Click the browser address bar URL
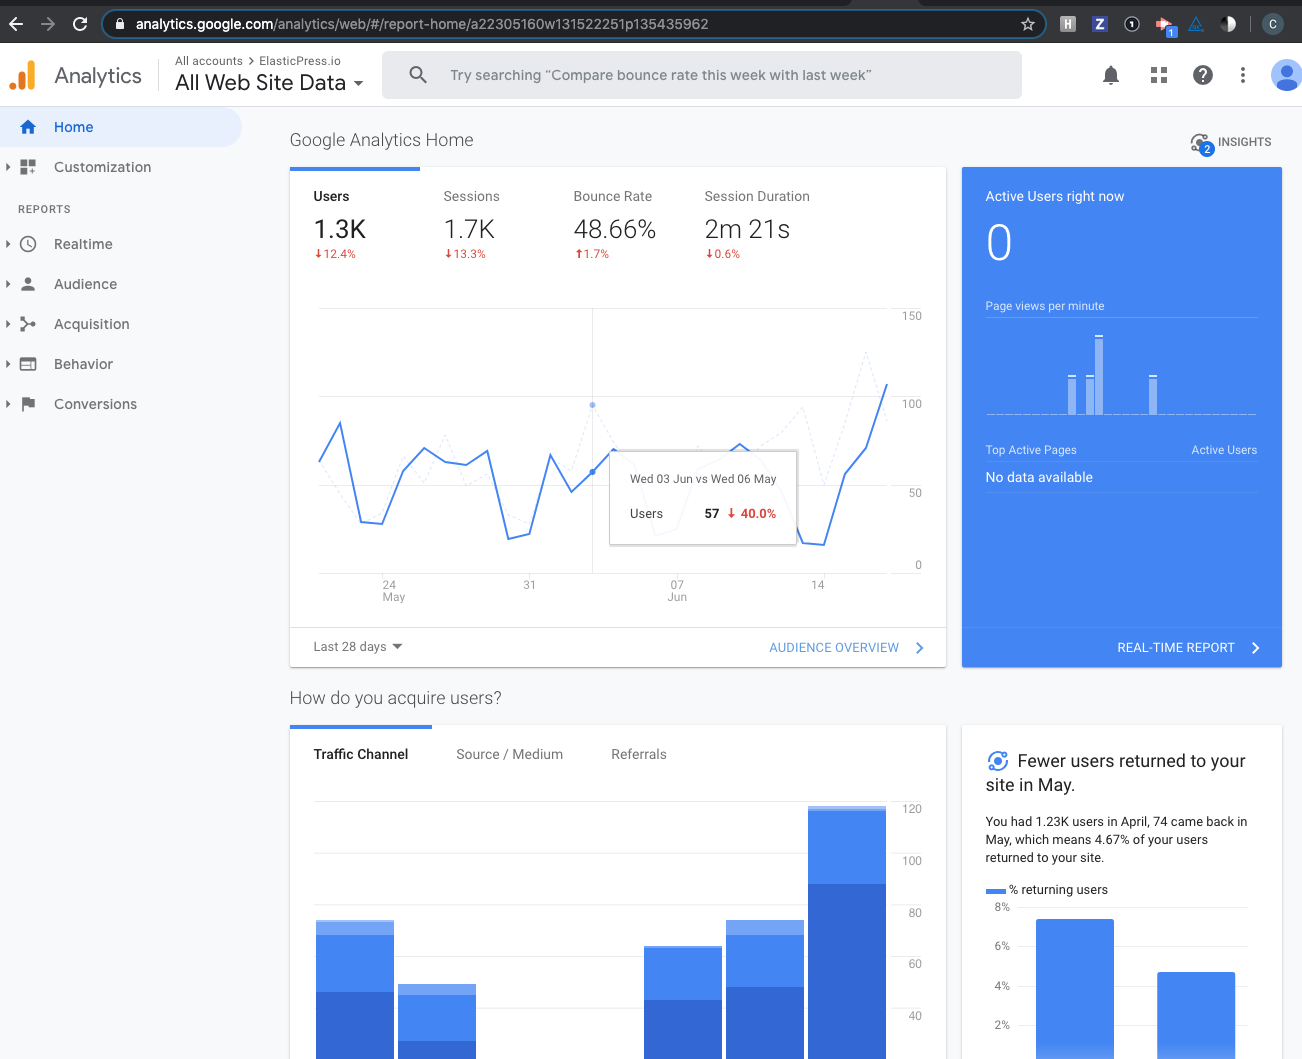The image size is (1302, 1059). pos(422,24)
